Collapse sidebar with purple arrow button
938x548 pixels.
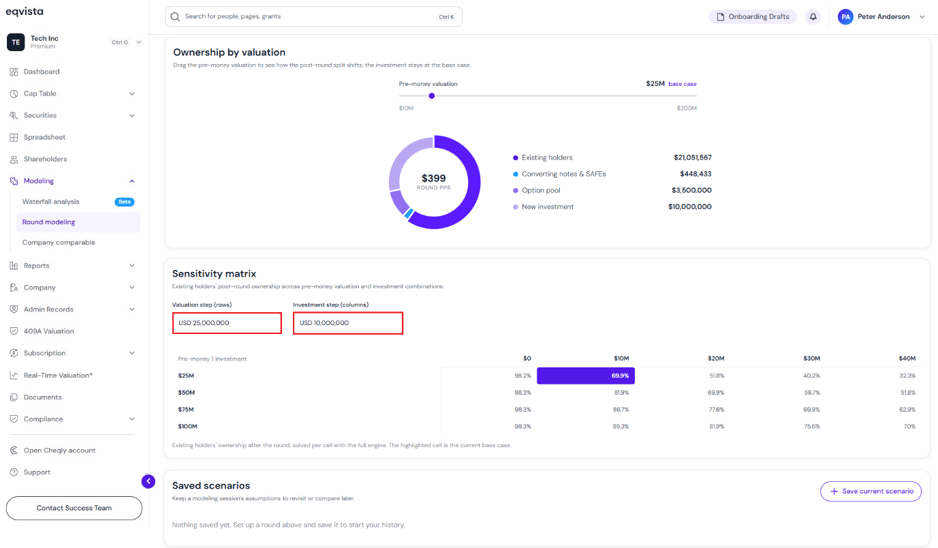pos(148,482)
